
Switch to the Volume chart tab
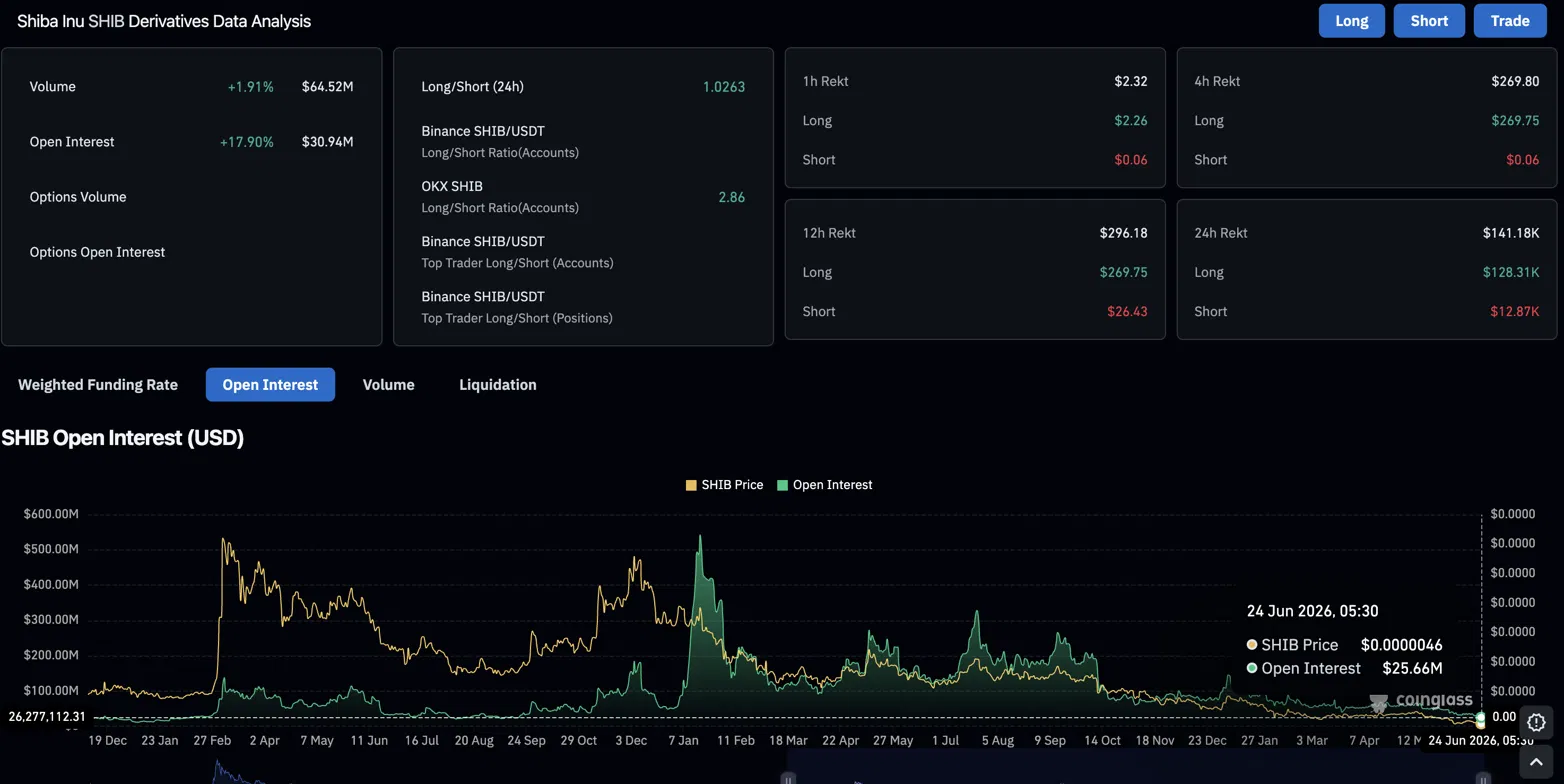pyautogui.click(x=388, y=385)
